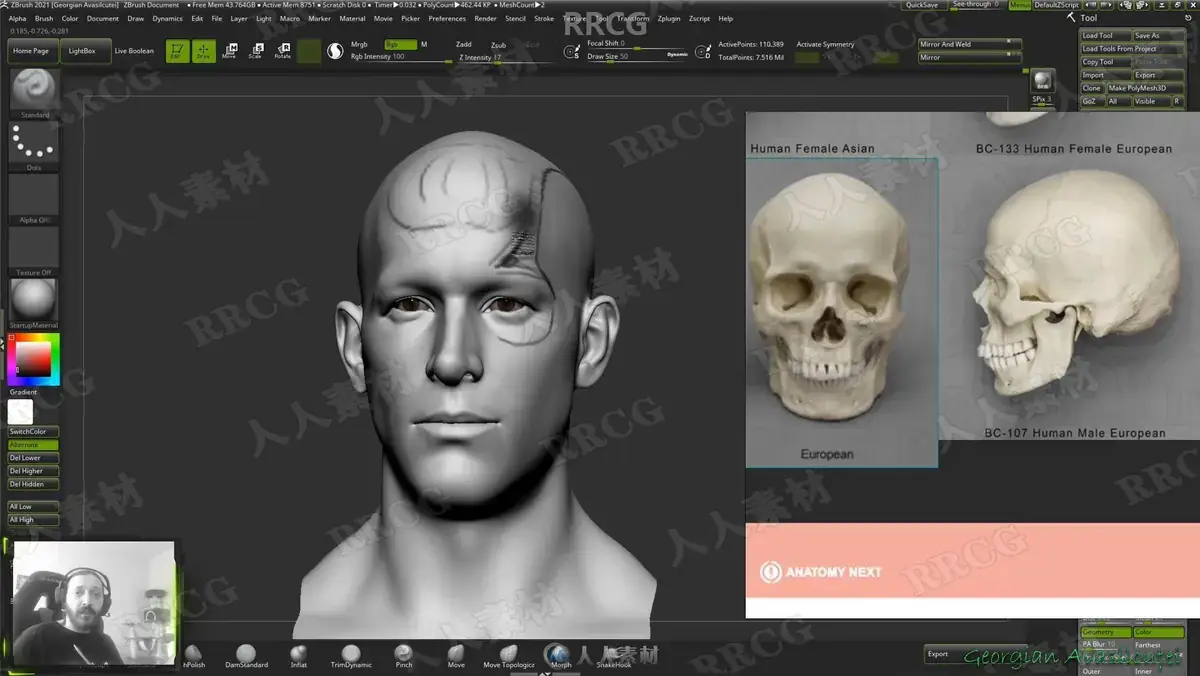The image size is (1200, 676).
Task: Select the hPolish brush
Action: pyautogui.click(x=194, y=656)
